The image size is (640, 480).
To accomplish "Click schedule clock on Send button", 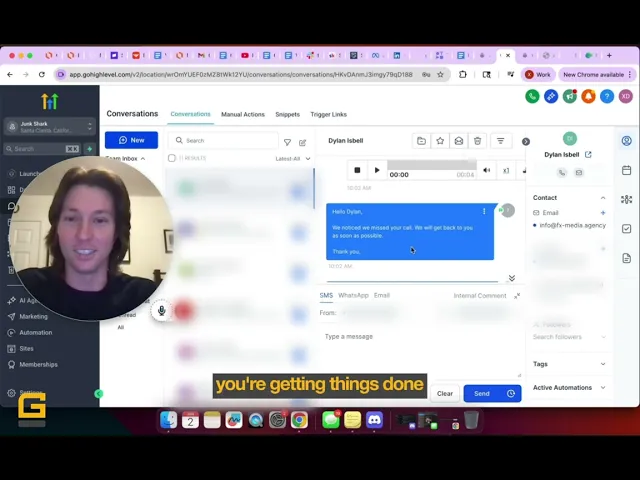I will 511,393.
